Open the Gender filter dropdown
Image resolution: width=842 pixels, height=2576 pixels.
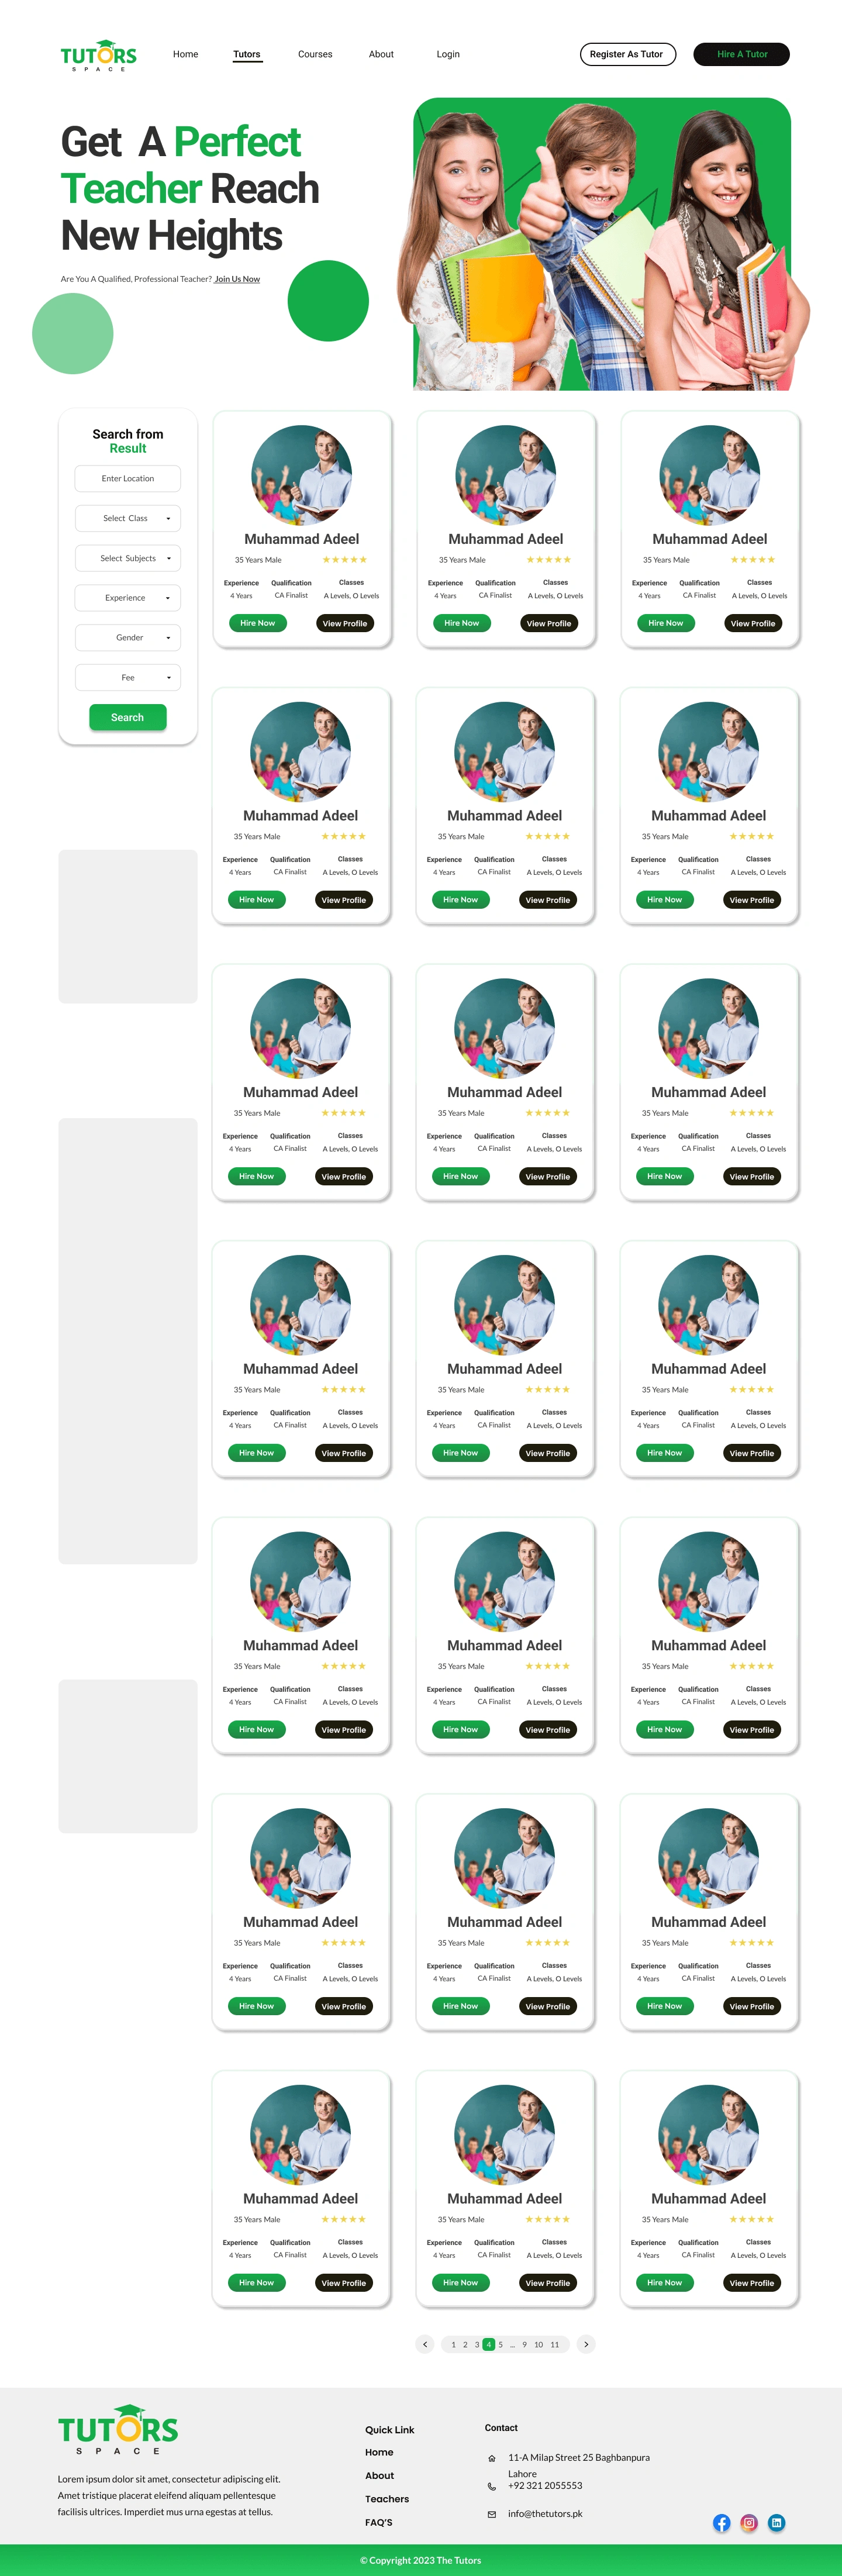(128, 637)
